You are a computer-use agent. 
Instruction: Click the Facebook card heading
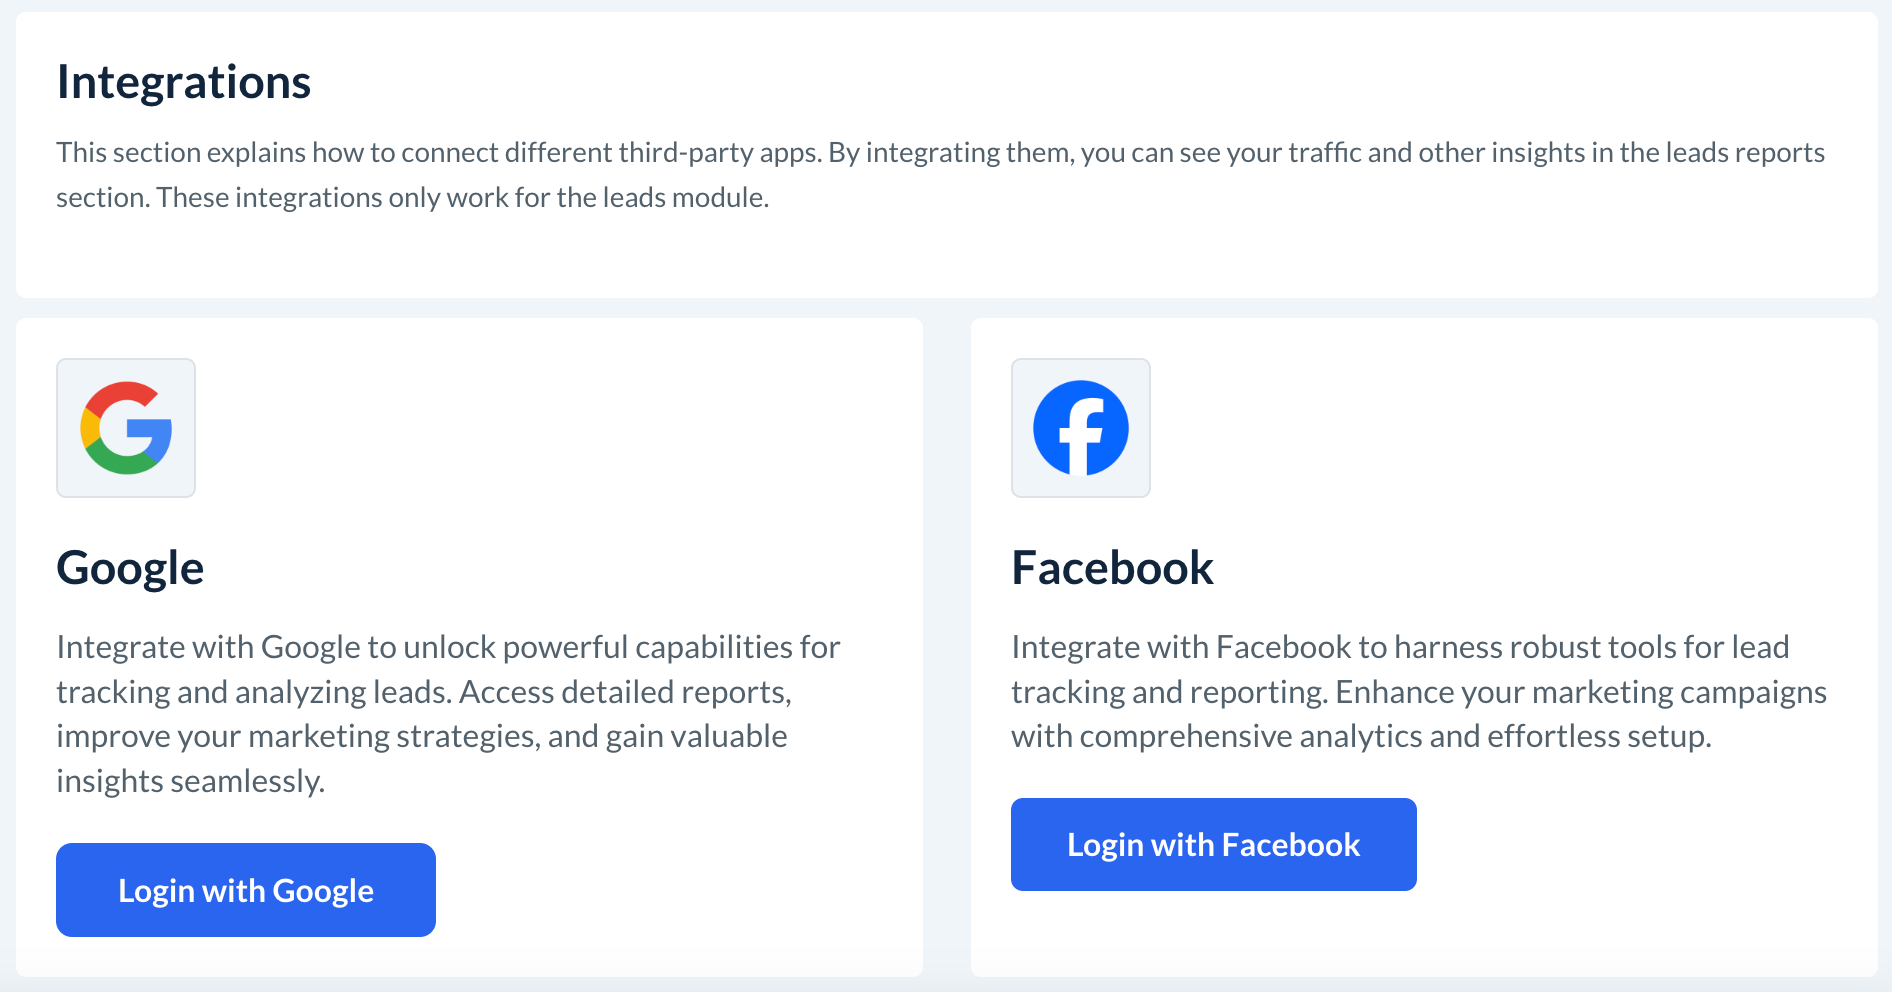coord(1112,568)
